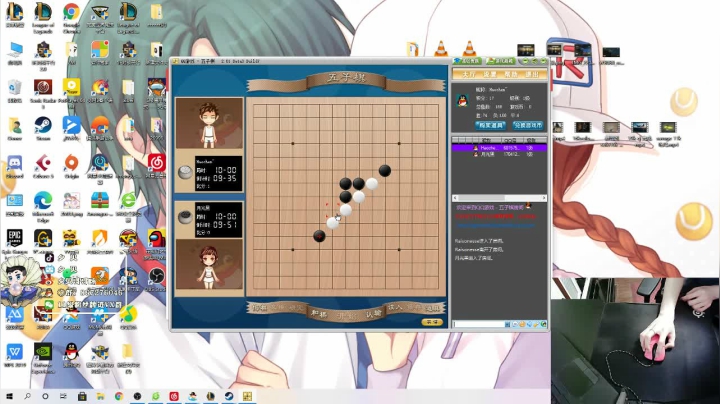Open the WPS Office desktop shortcut
Image resolution: width=720 pixels, height=404 pixels.
point(15,355)
